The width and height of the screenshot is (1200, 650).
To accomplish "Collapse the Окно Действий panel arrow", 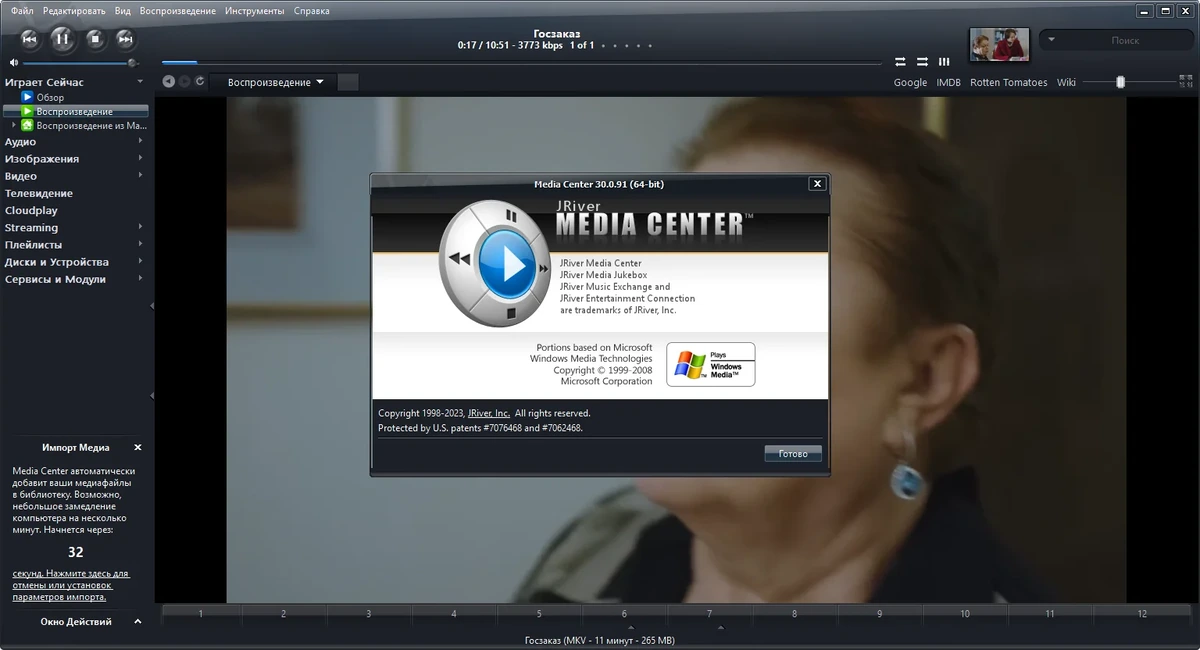I will coord(138,621).
